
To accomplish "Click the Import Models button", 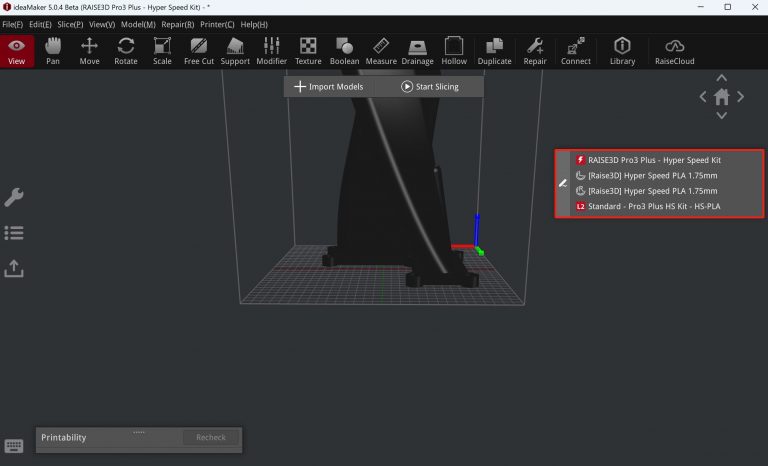I will pos(328,87).
